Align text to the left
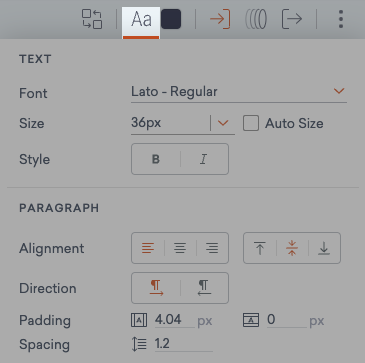Image resolution: width=365 pixels, height=363 pixels. 148,248
